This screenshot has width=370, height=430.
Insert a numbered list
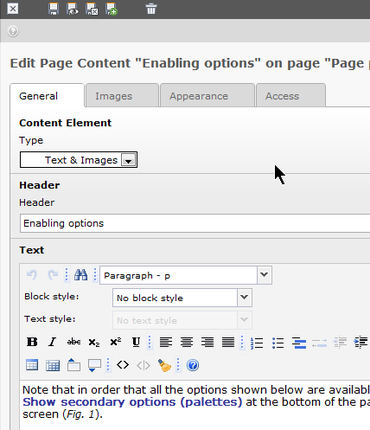[257, 343]
